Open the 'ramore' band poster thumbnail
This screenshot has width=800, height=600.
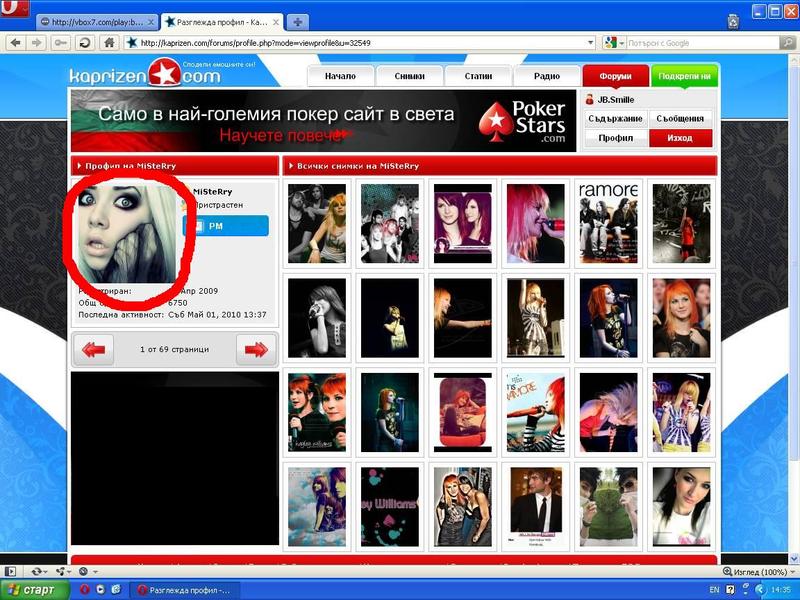[x=608, y=224]
